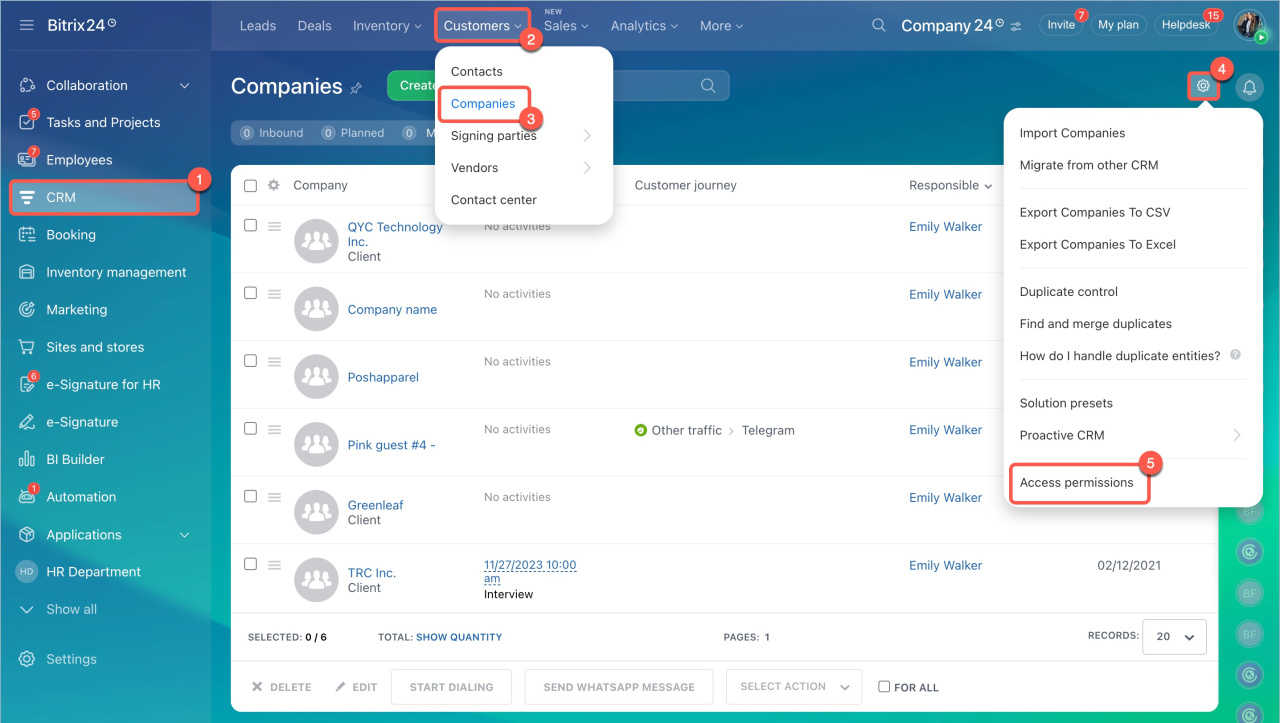This screenshot has height=723, width=1280.
Task: Click the My plan button
Action: tap(1119, 25)
